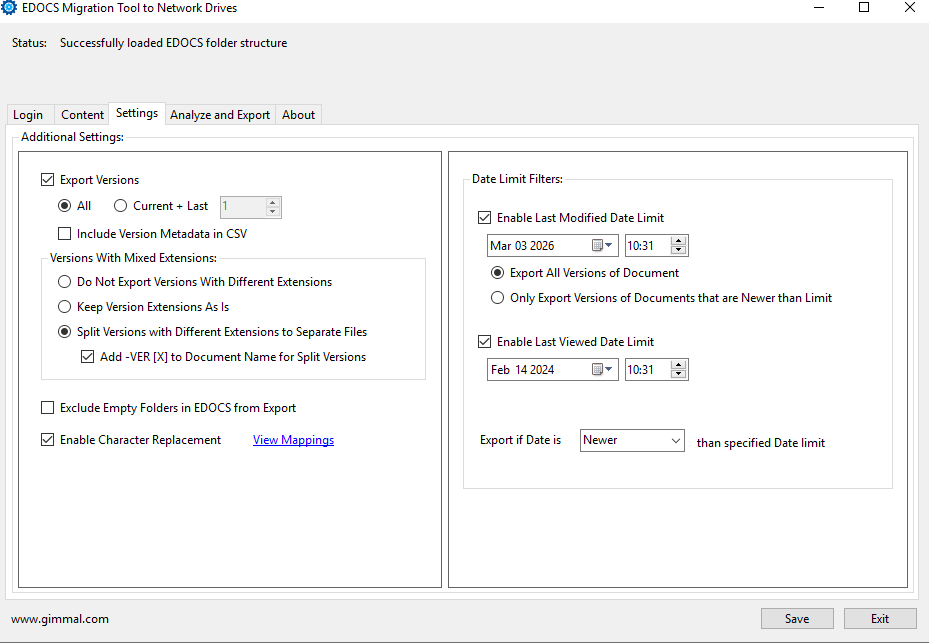Expand the Export if Date is dropdown
The width and height of the screenshot is (929, 643).
(x=676, y=441)
